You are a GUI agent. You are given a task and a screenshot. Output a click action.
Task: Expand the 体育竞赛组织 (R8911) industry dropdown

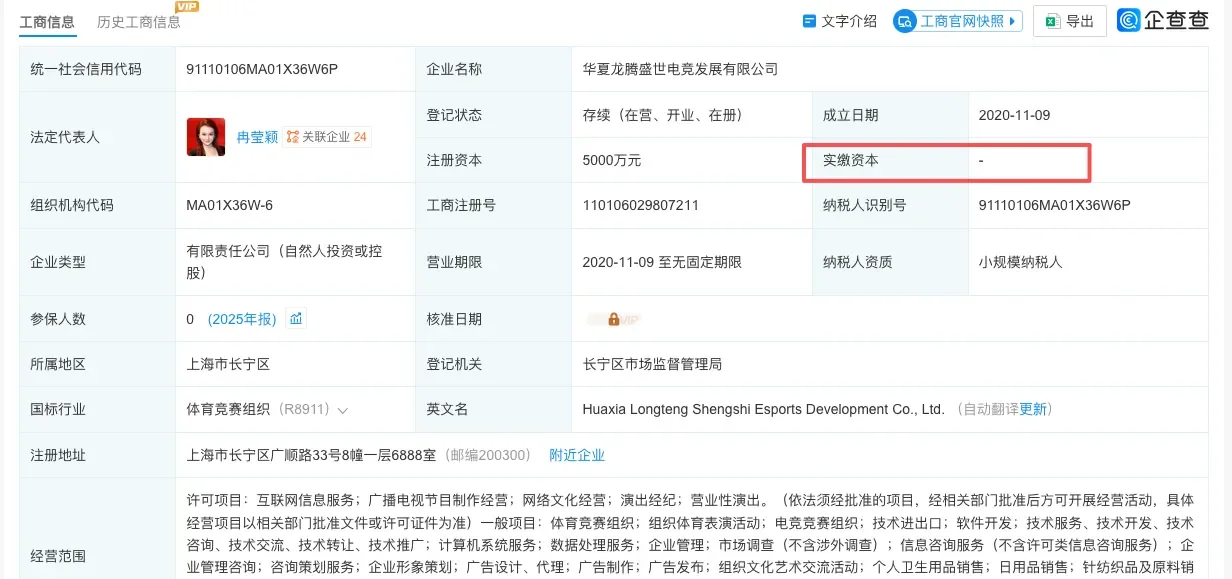coord(343,410)
